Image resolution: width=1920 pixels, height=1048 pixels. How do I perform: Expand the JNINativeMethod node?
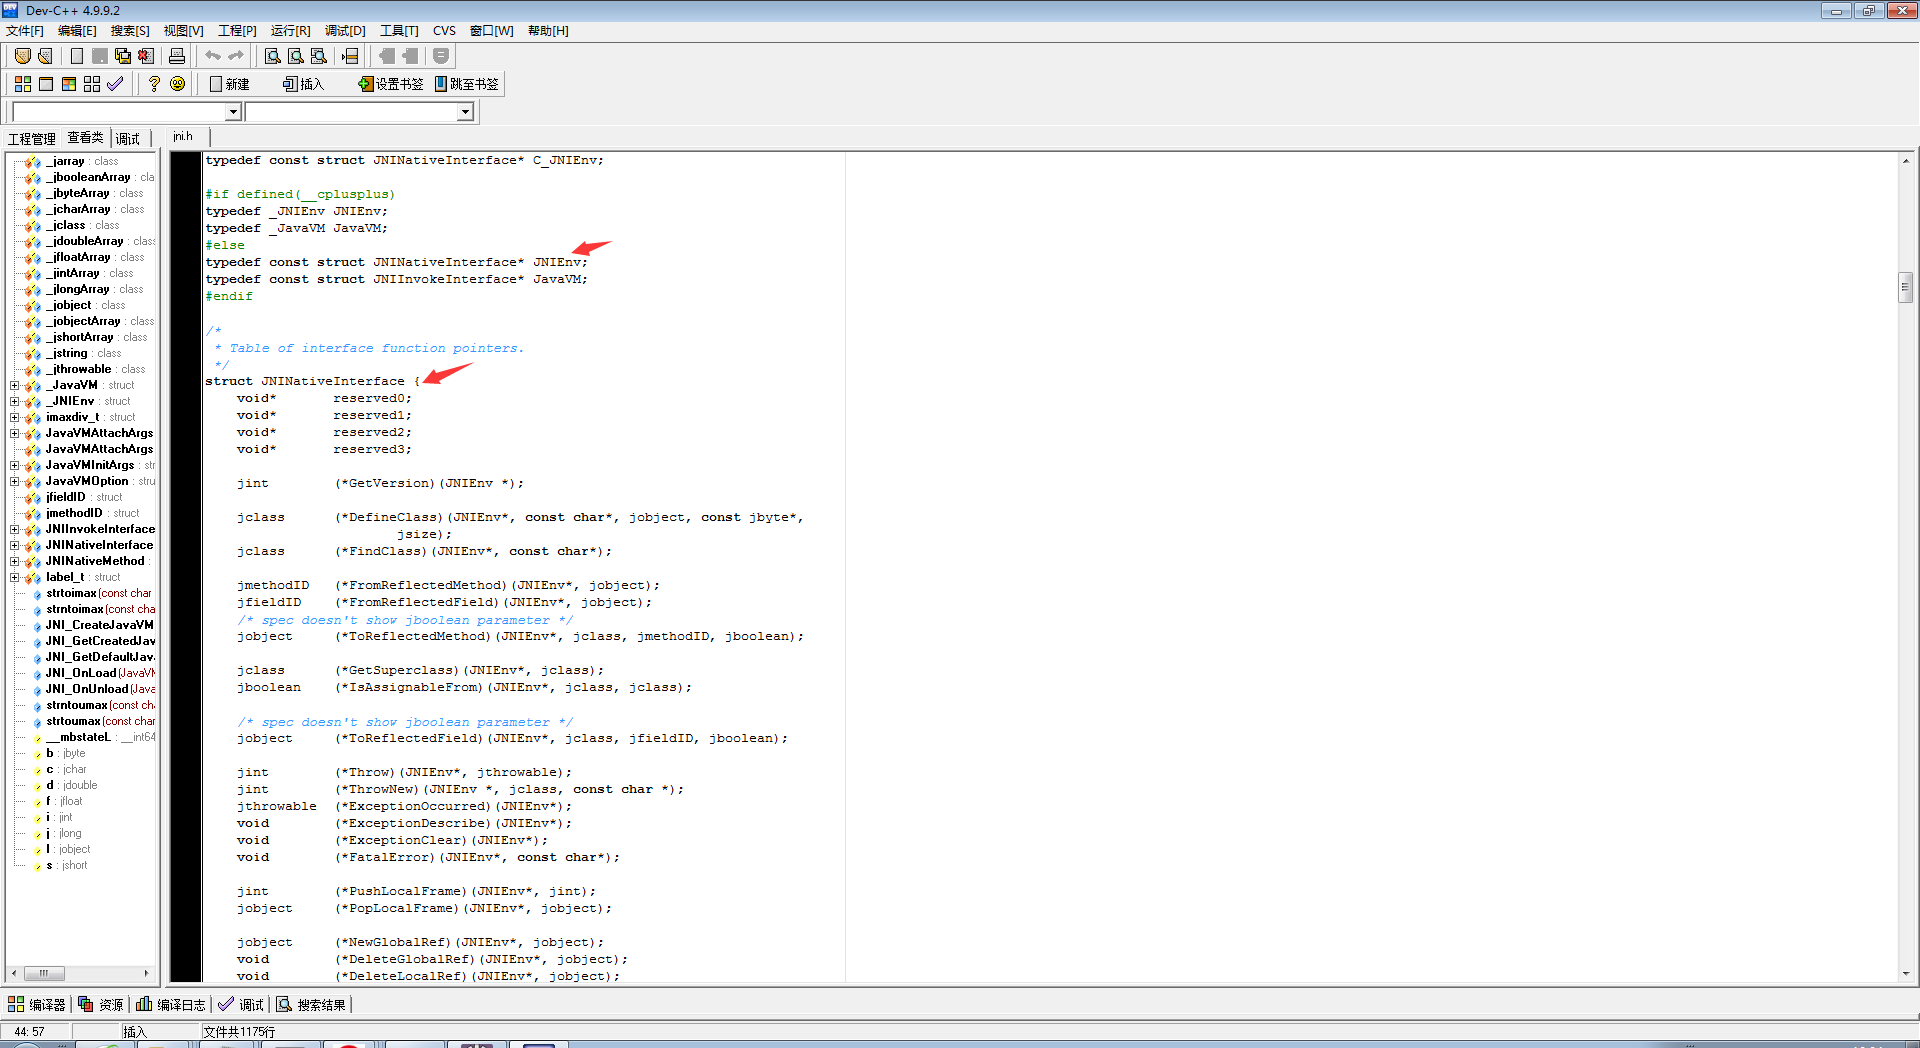click(x=15, y=561)
